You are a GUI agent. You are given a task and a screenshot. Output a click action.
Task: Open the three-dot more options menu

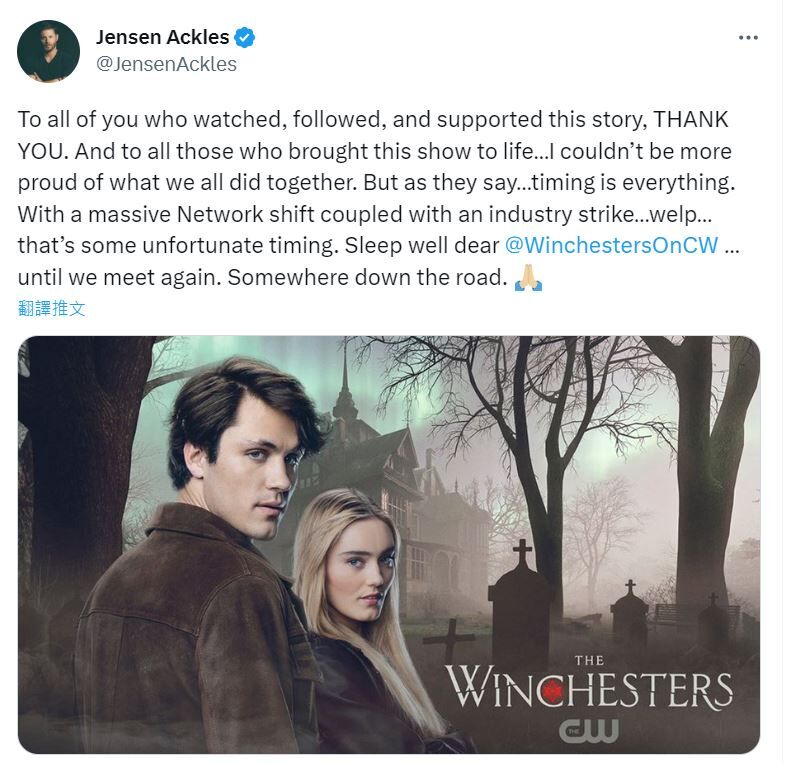point(748,37)
